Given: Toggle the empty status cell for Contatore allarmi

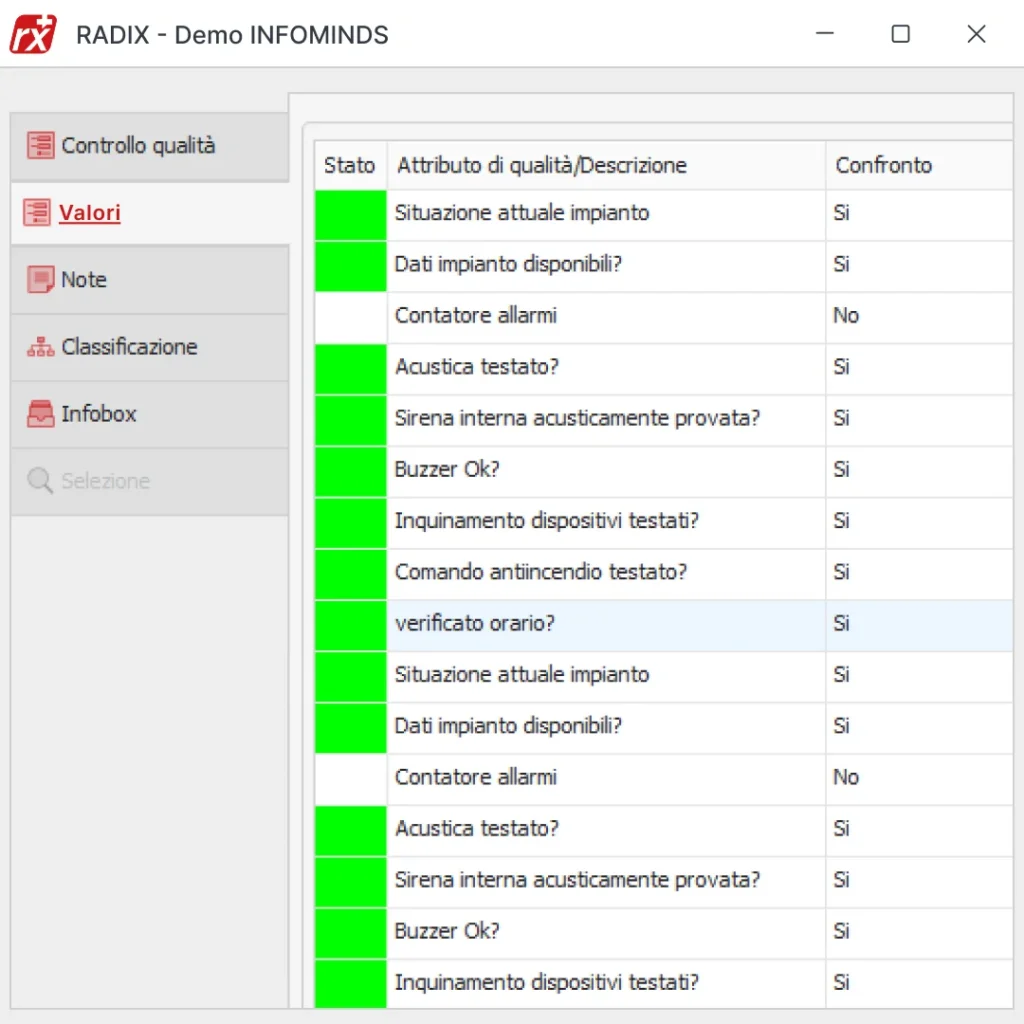Looking at the screenshot, I should click(x=350, y=316).
